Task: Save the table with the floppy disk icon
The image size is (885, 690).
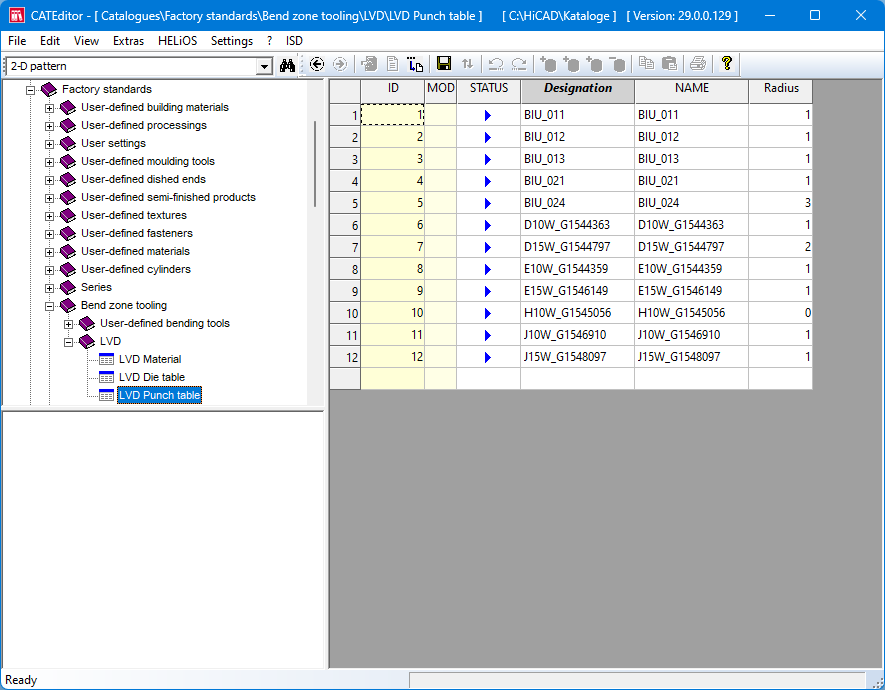Action: [444, 64]
